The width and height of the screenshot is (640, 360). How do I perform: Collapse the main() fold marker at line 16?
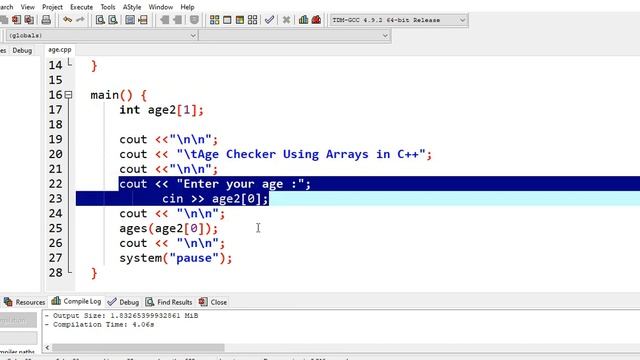69,95
